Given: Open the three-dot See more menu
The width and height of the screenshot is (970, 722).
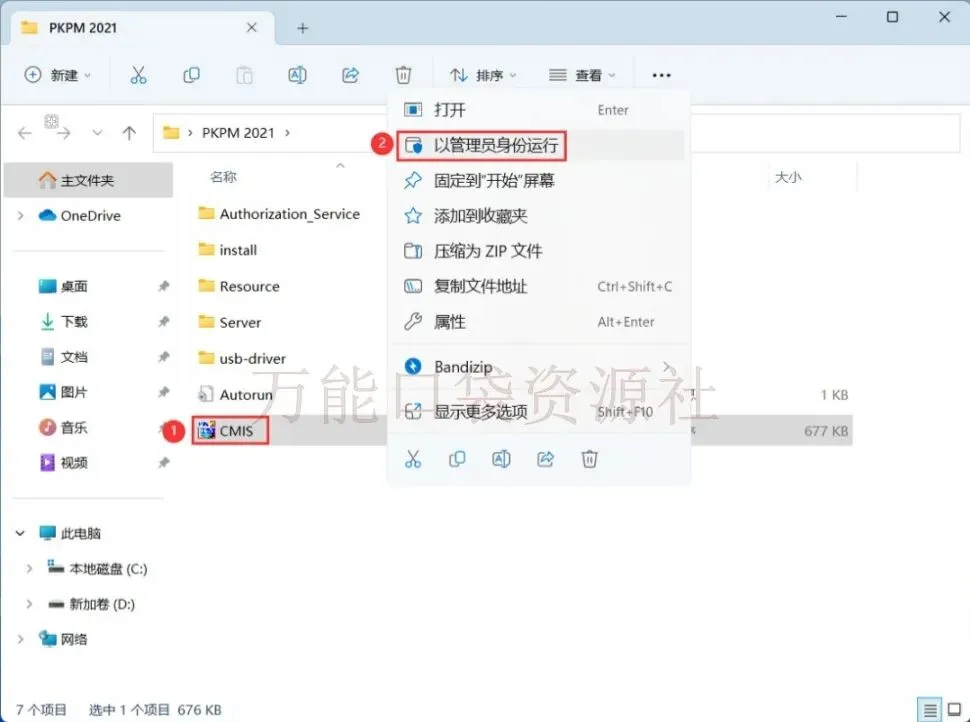Looking at the screenshot, I should pyautogui.click(x=661, y=75).
